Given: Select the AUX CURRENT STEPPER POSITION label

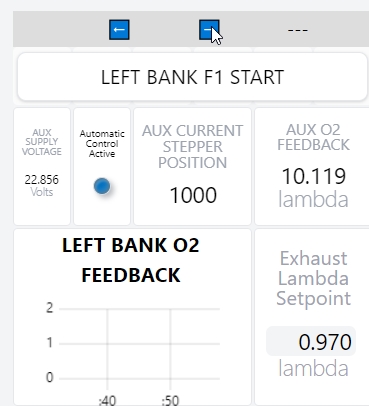Looking at the screenshot, I should (x=193, y=147).
